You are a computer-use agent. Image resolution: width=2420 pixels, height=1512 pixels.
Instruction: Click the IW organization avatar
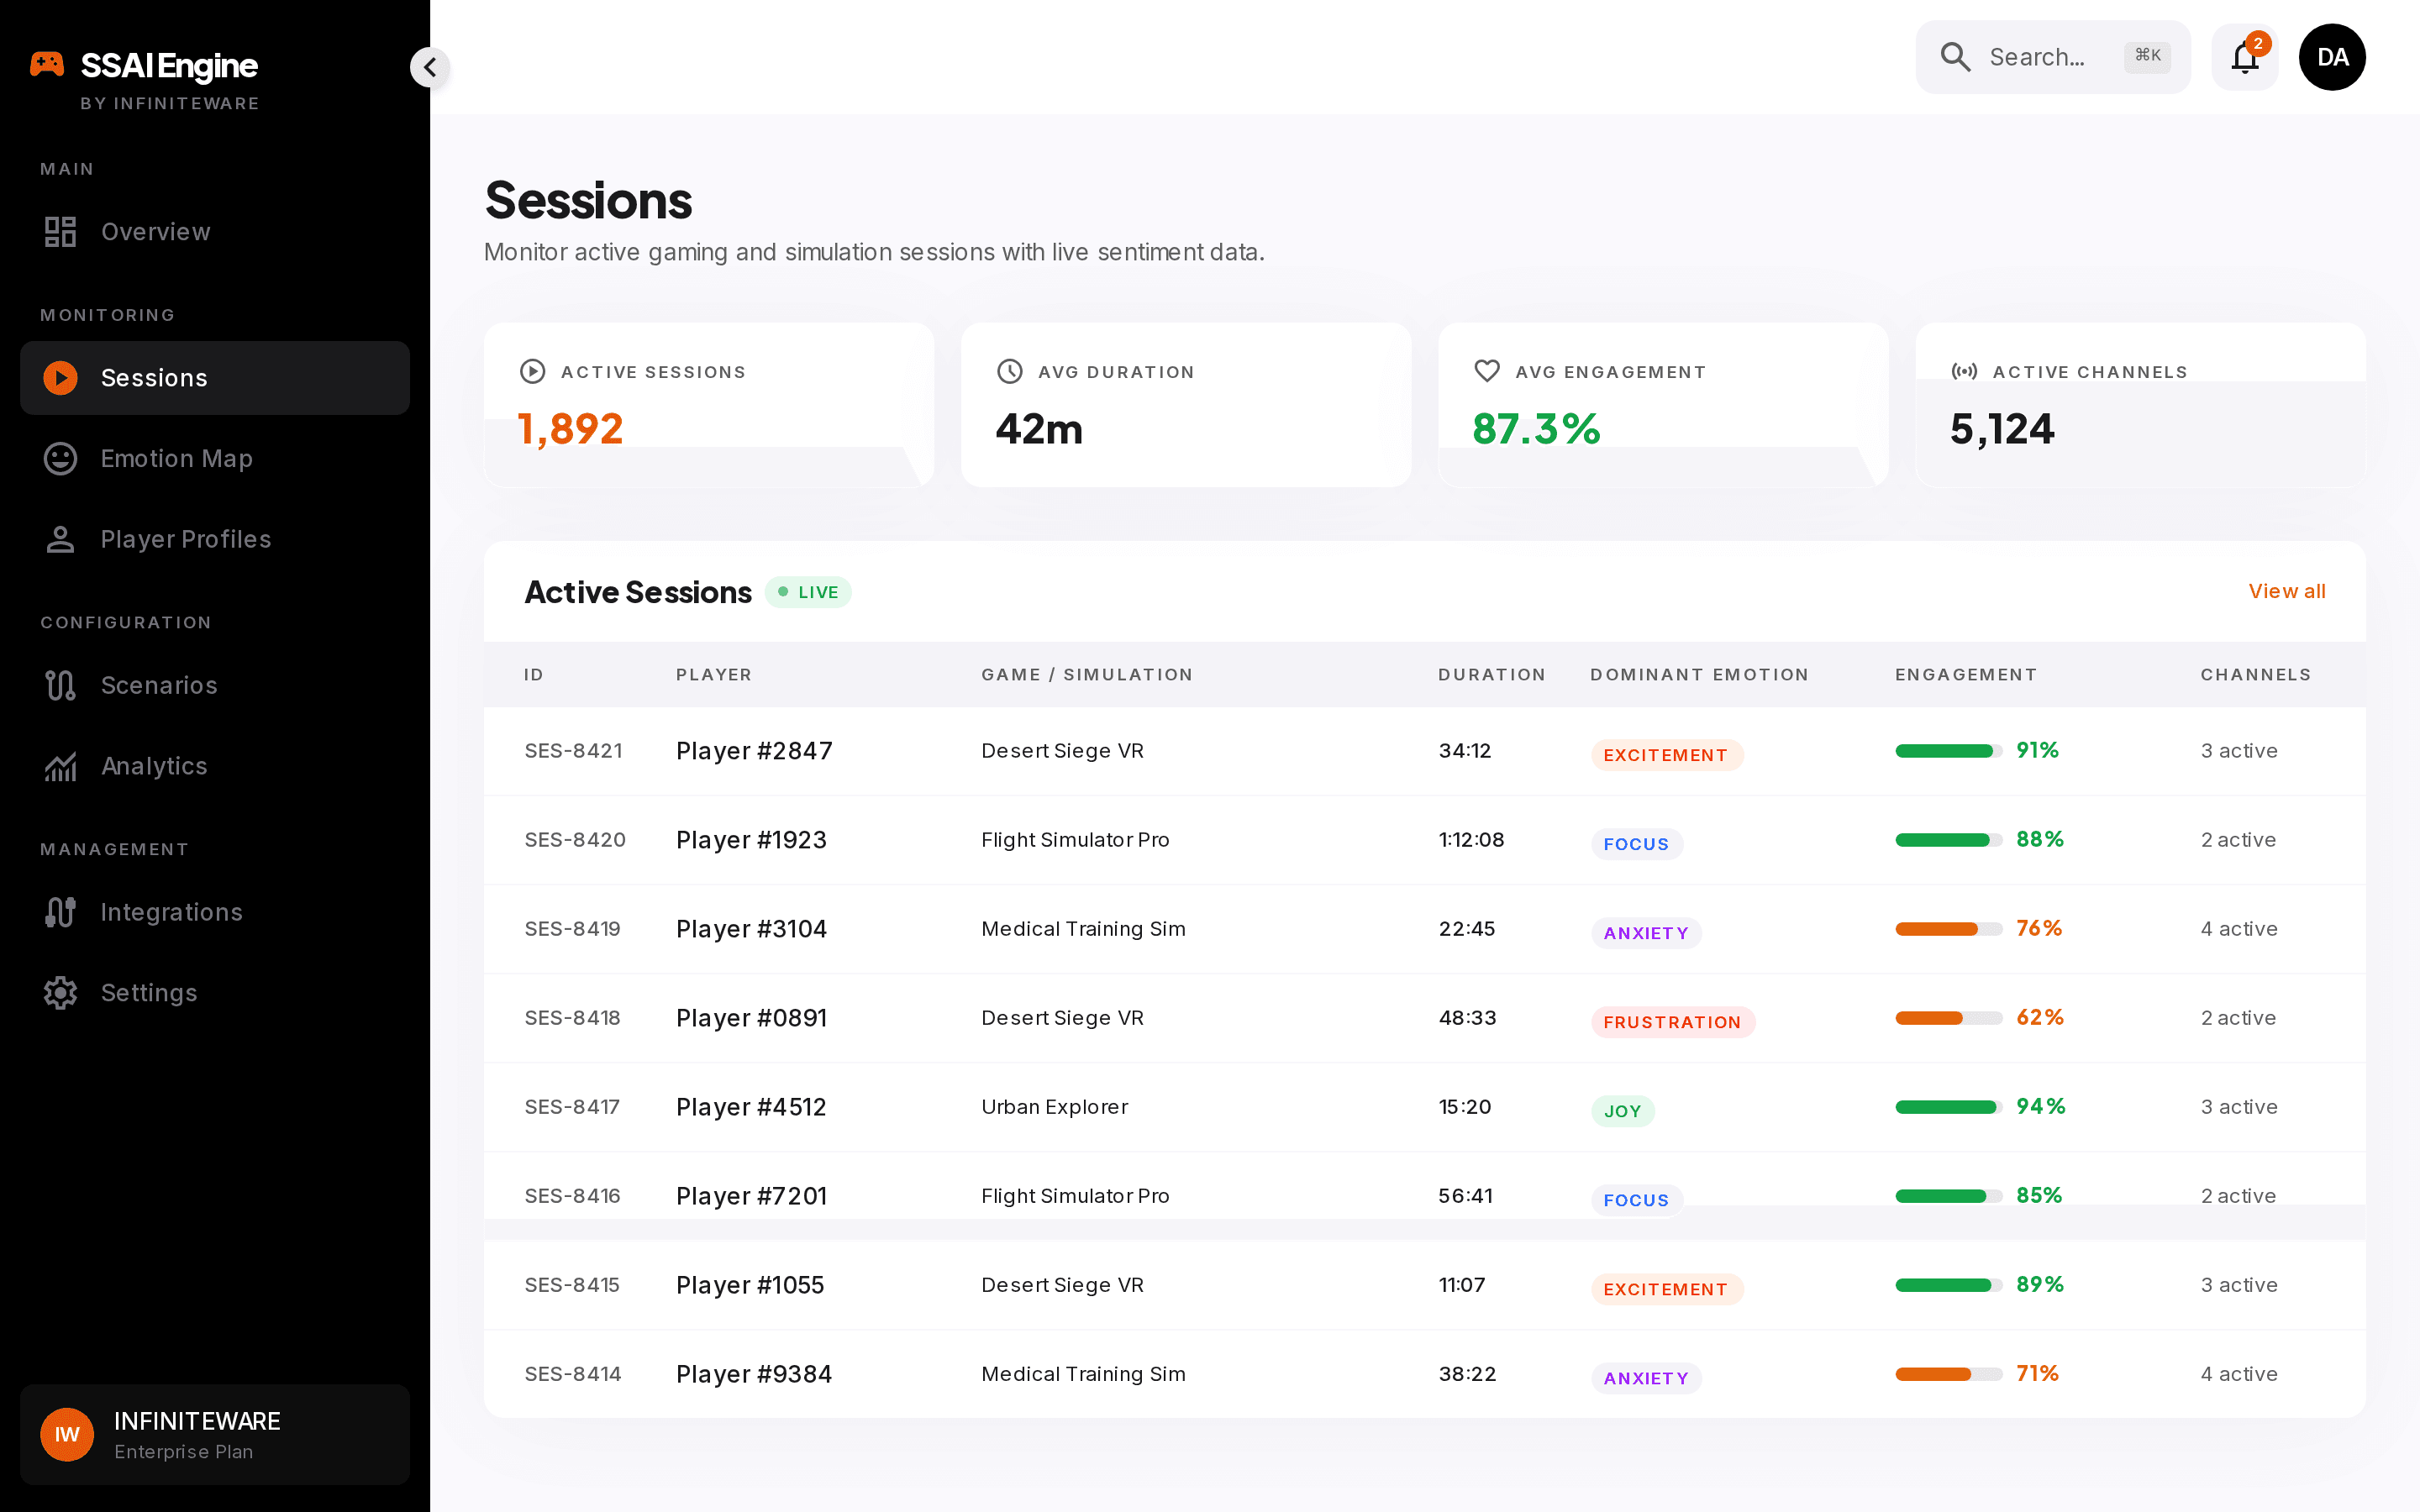tap(67, 1435)
